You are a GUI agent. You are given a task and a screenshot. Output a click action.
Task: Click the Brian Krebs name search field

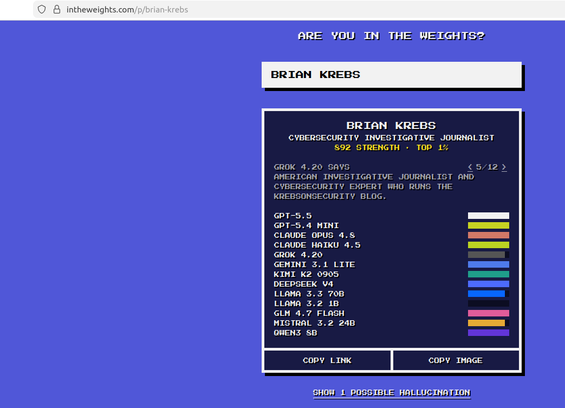(x=391, y=75)
